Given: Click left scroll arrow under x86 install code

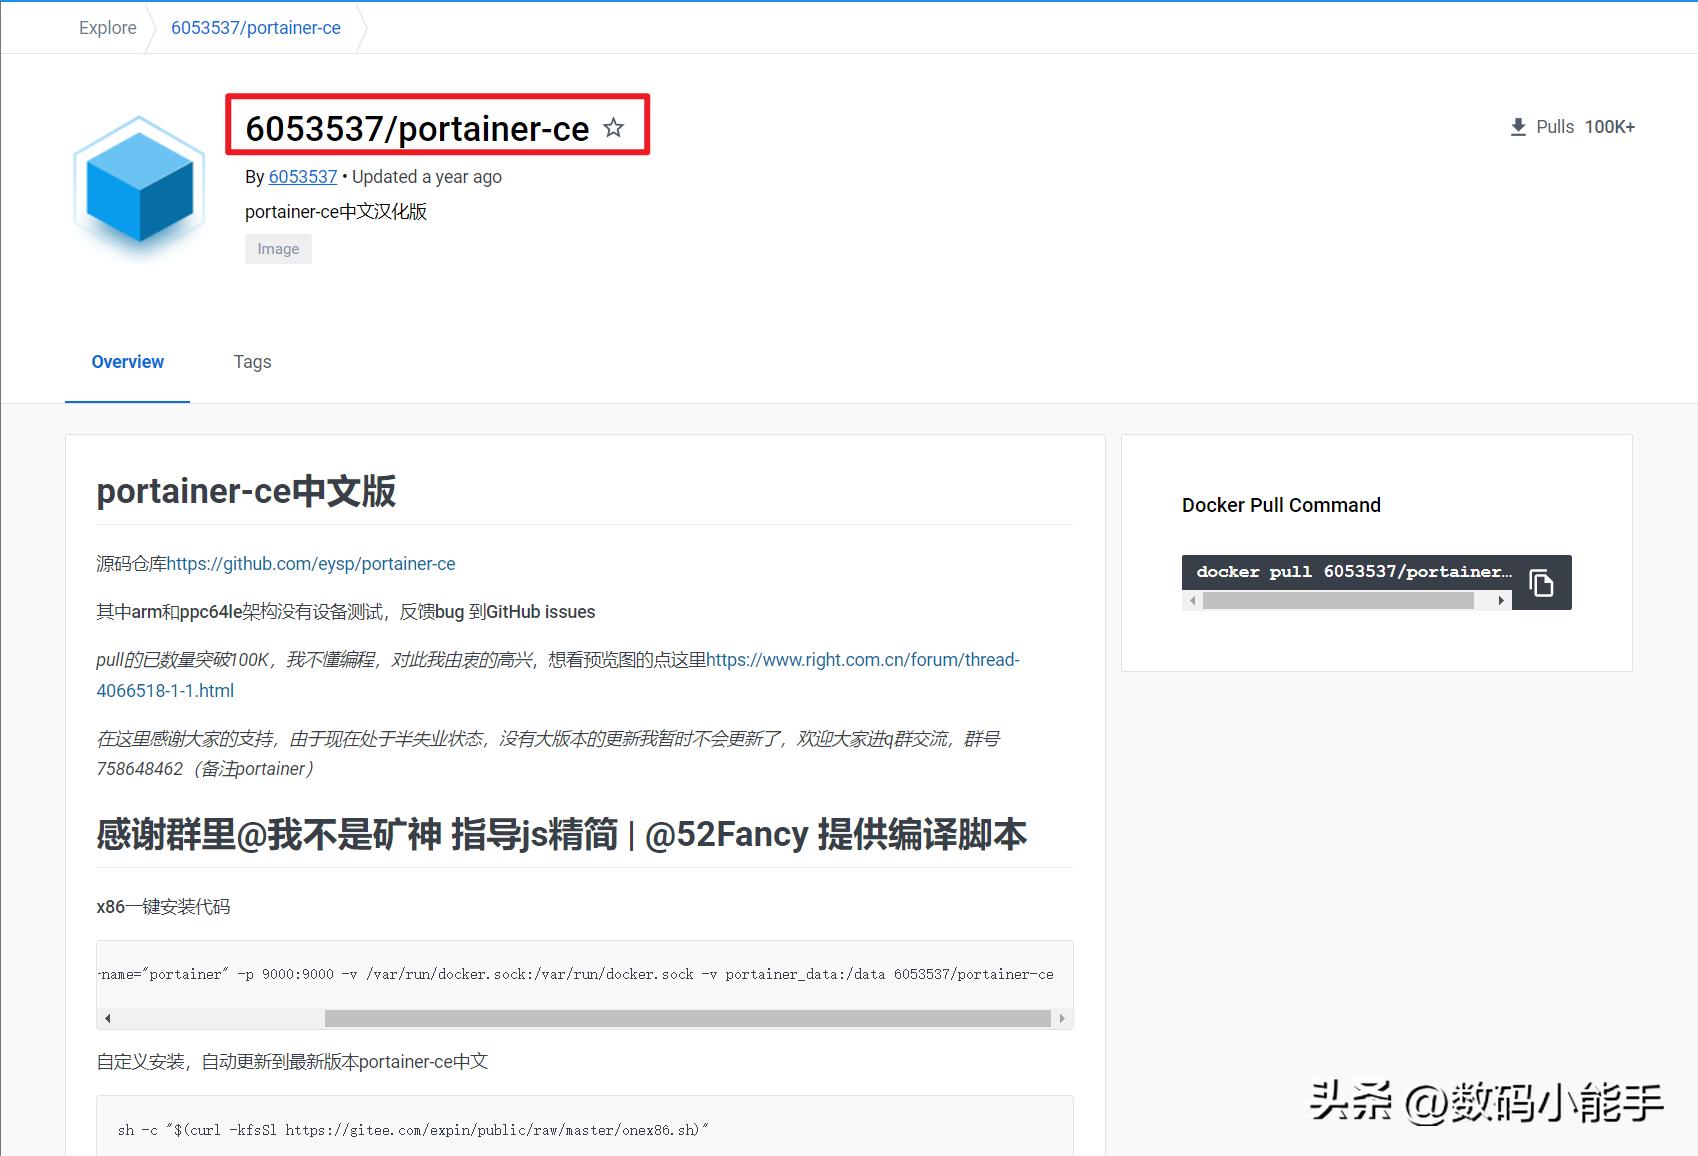Looking at the screenshot, I should pos(107,1017).
